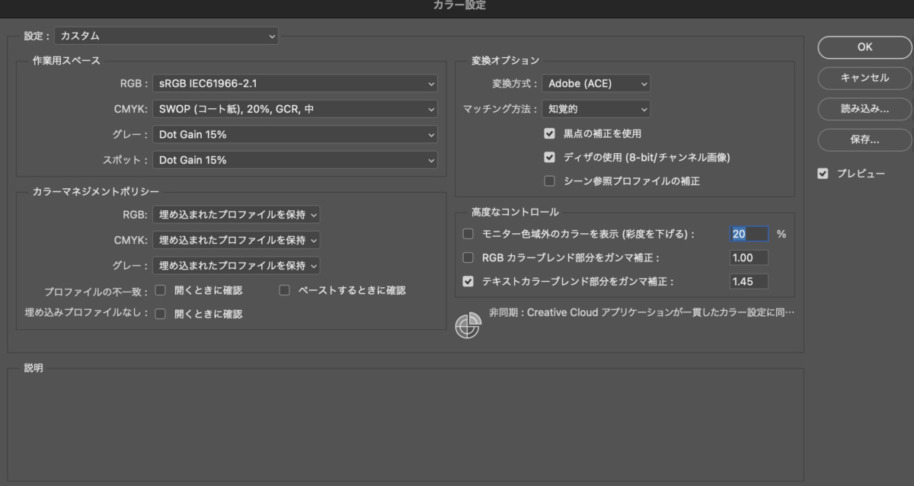Enable シーン参照プロファイルの補正 checkbox
The height and width of the screenshot is (486, 914).
coord(549,181)
